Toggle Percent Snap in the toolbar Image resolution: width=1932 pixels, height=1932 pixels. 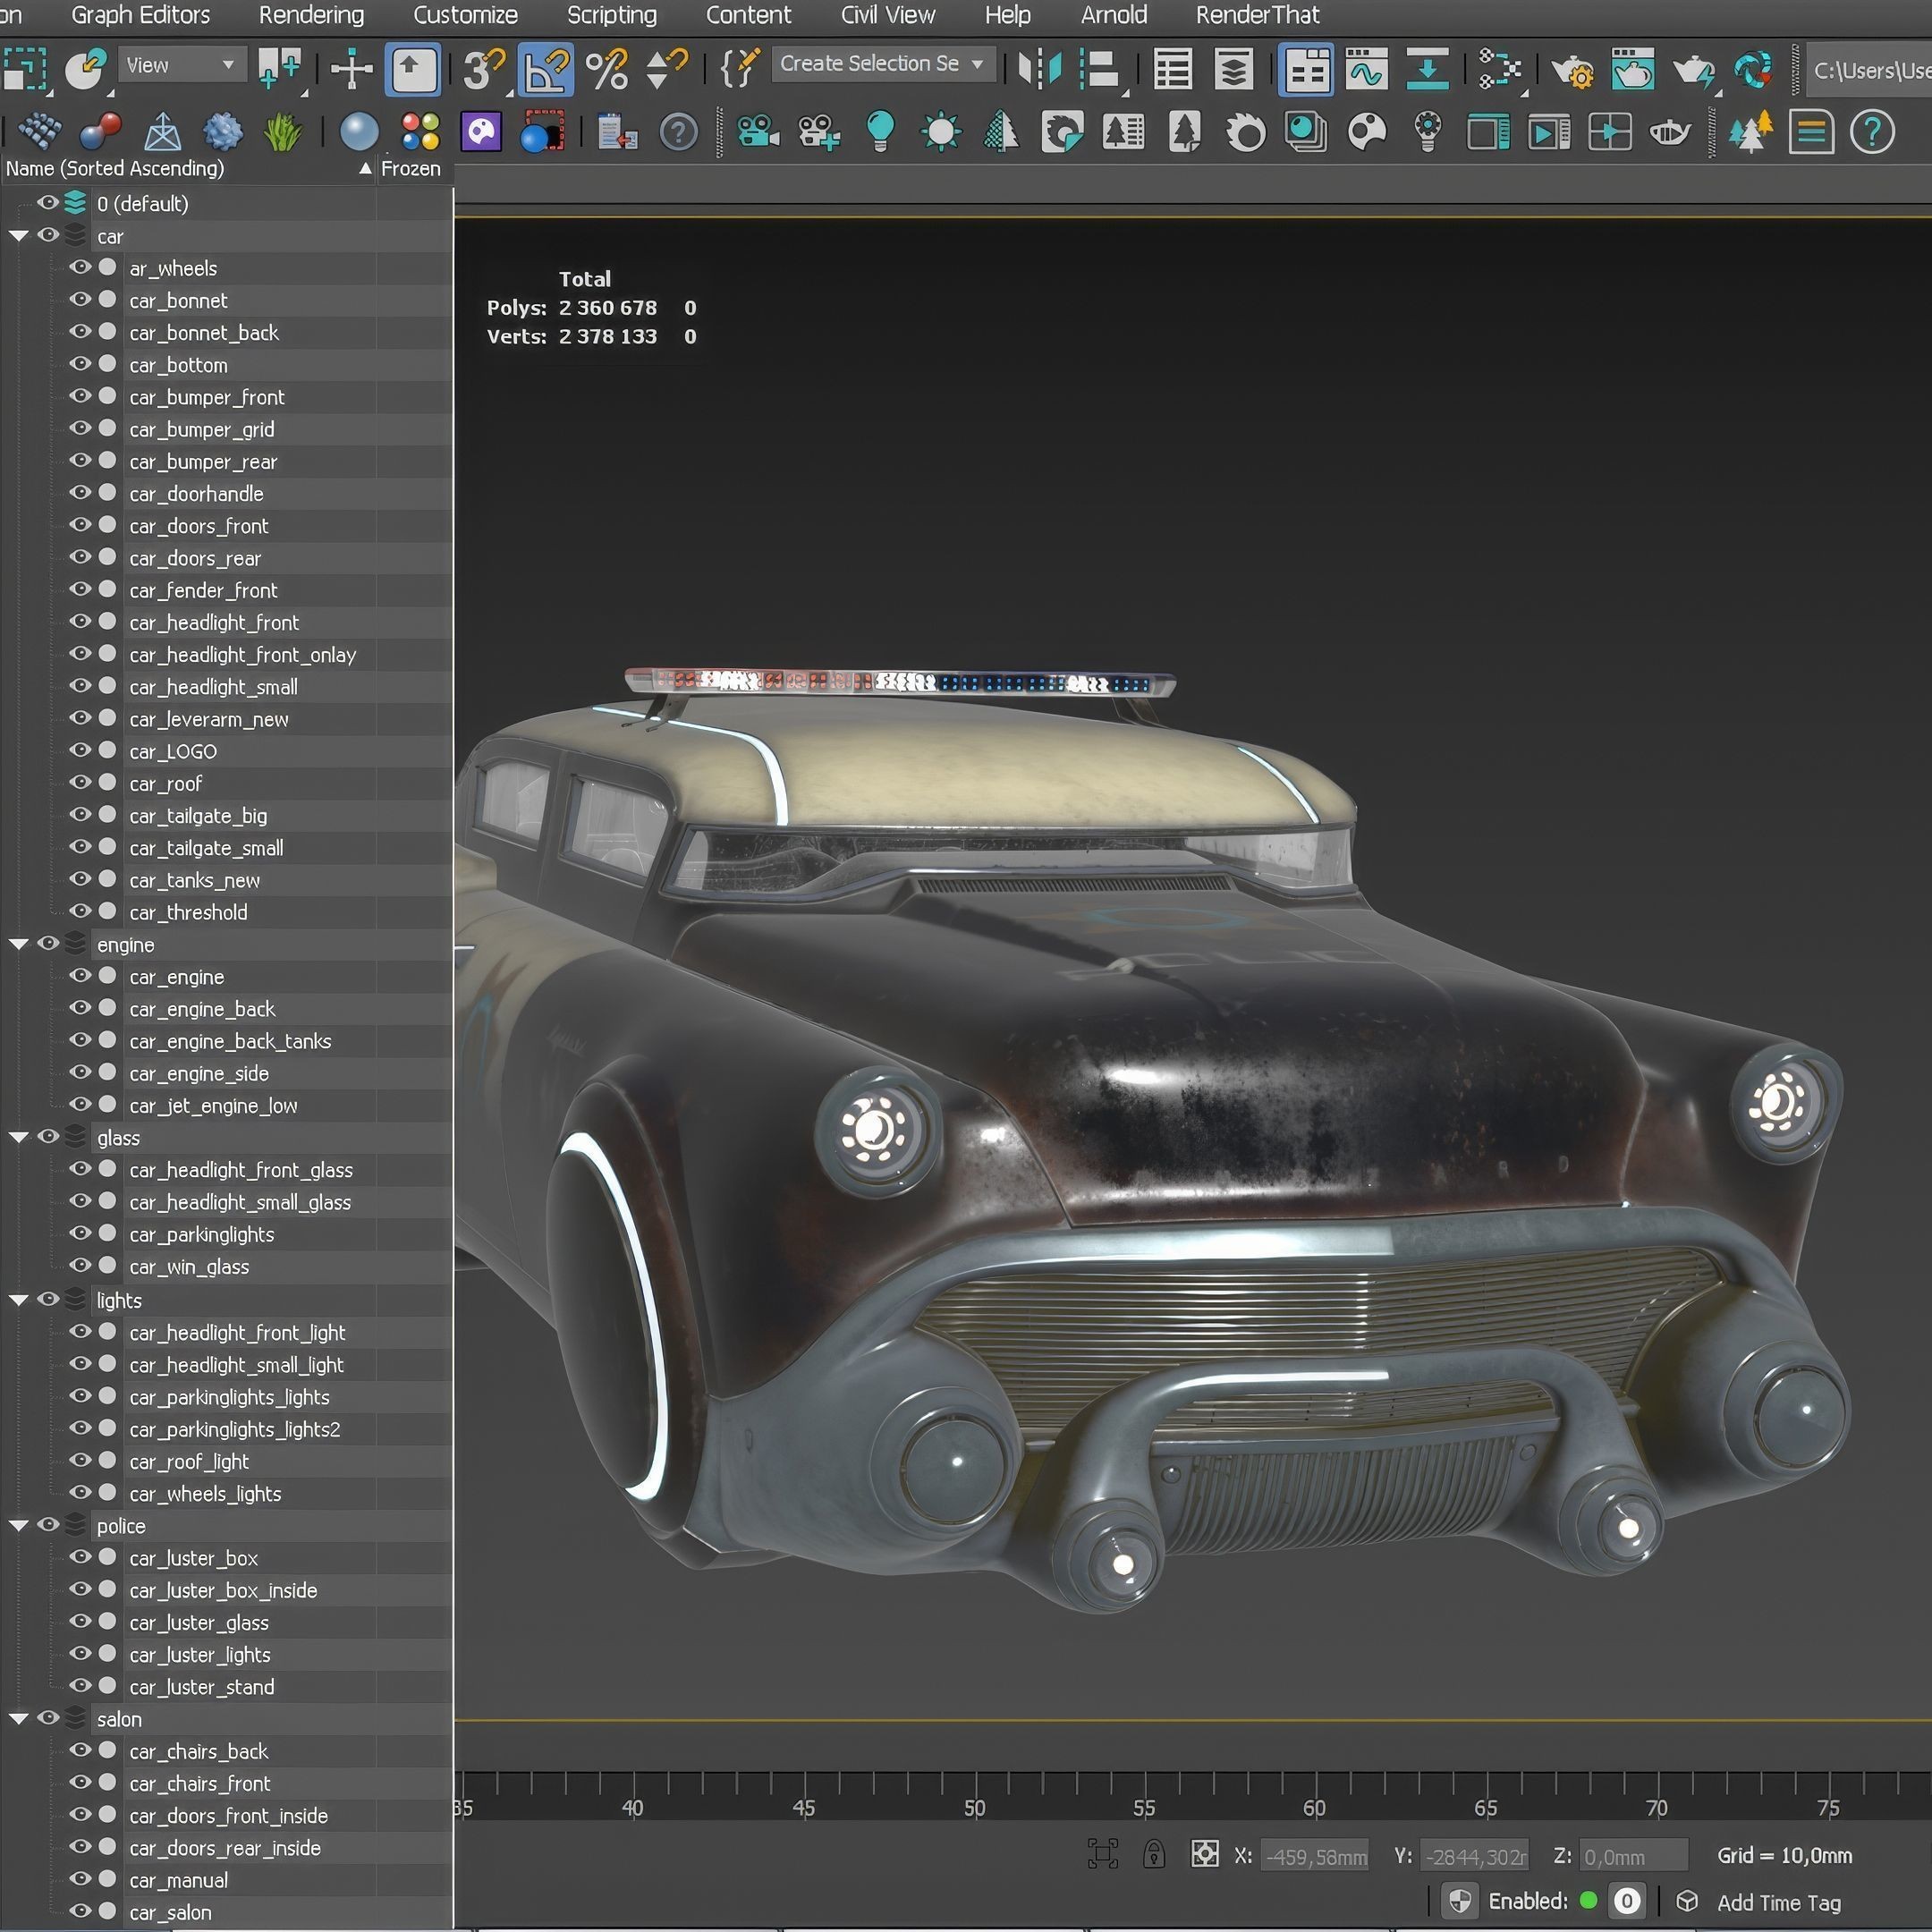pyautogui.click(x=607, y=70)
